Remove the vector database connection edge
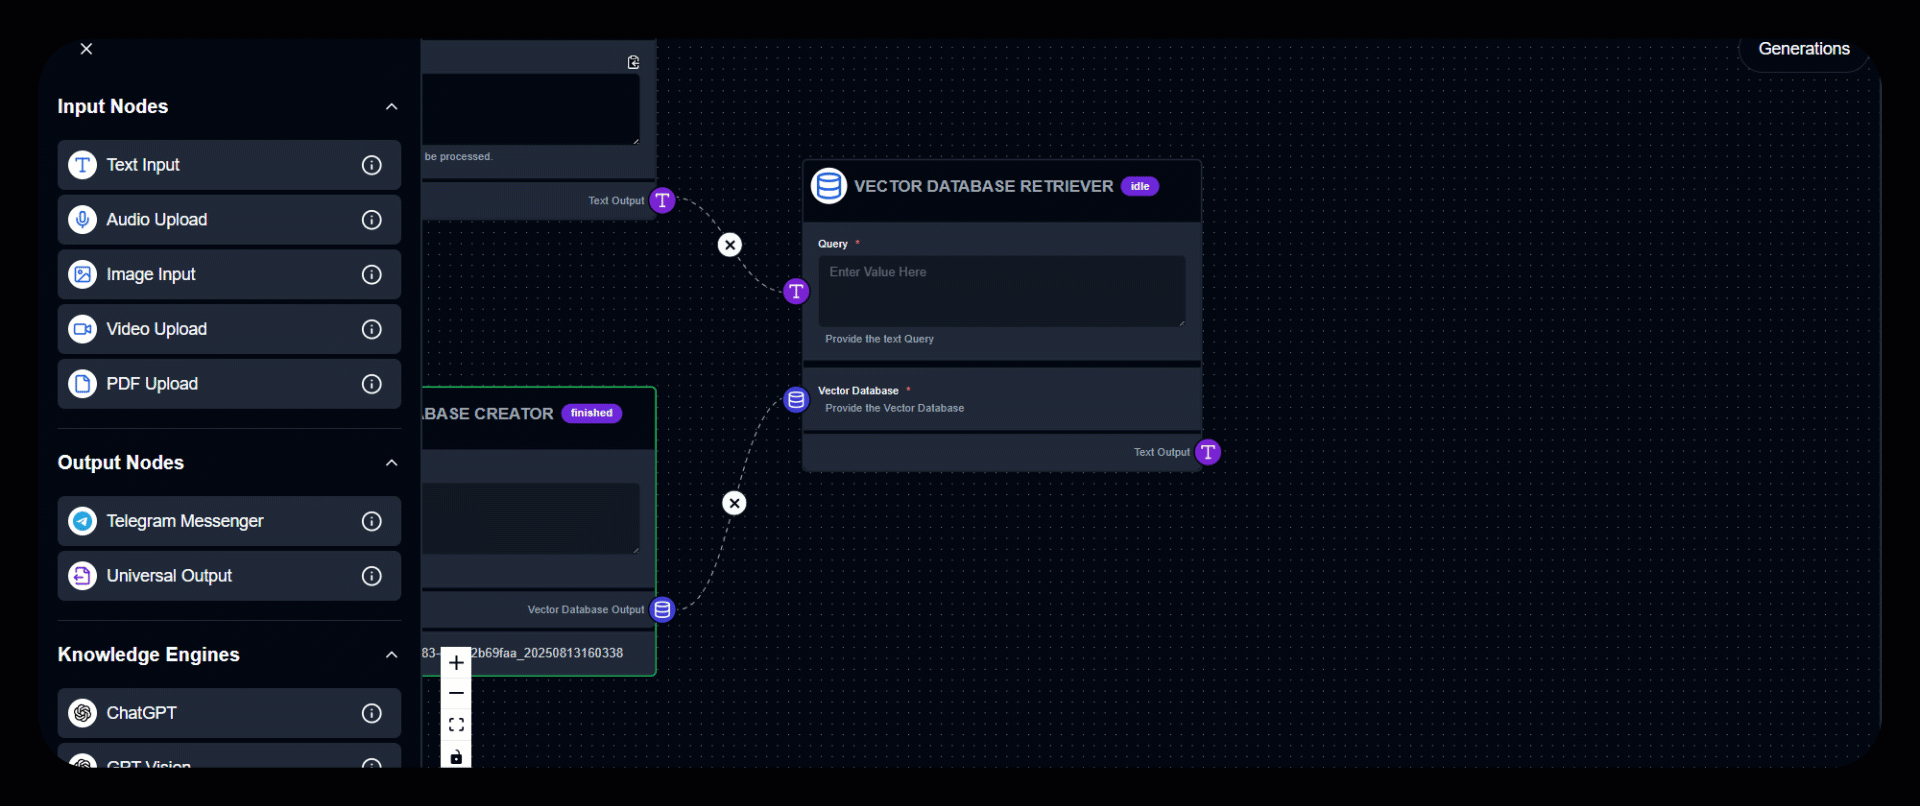 pyautogui.click(x=734, y=503)
